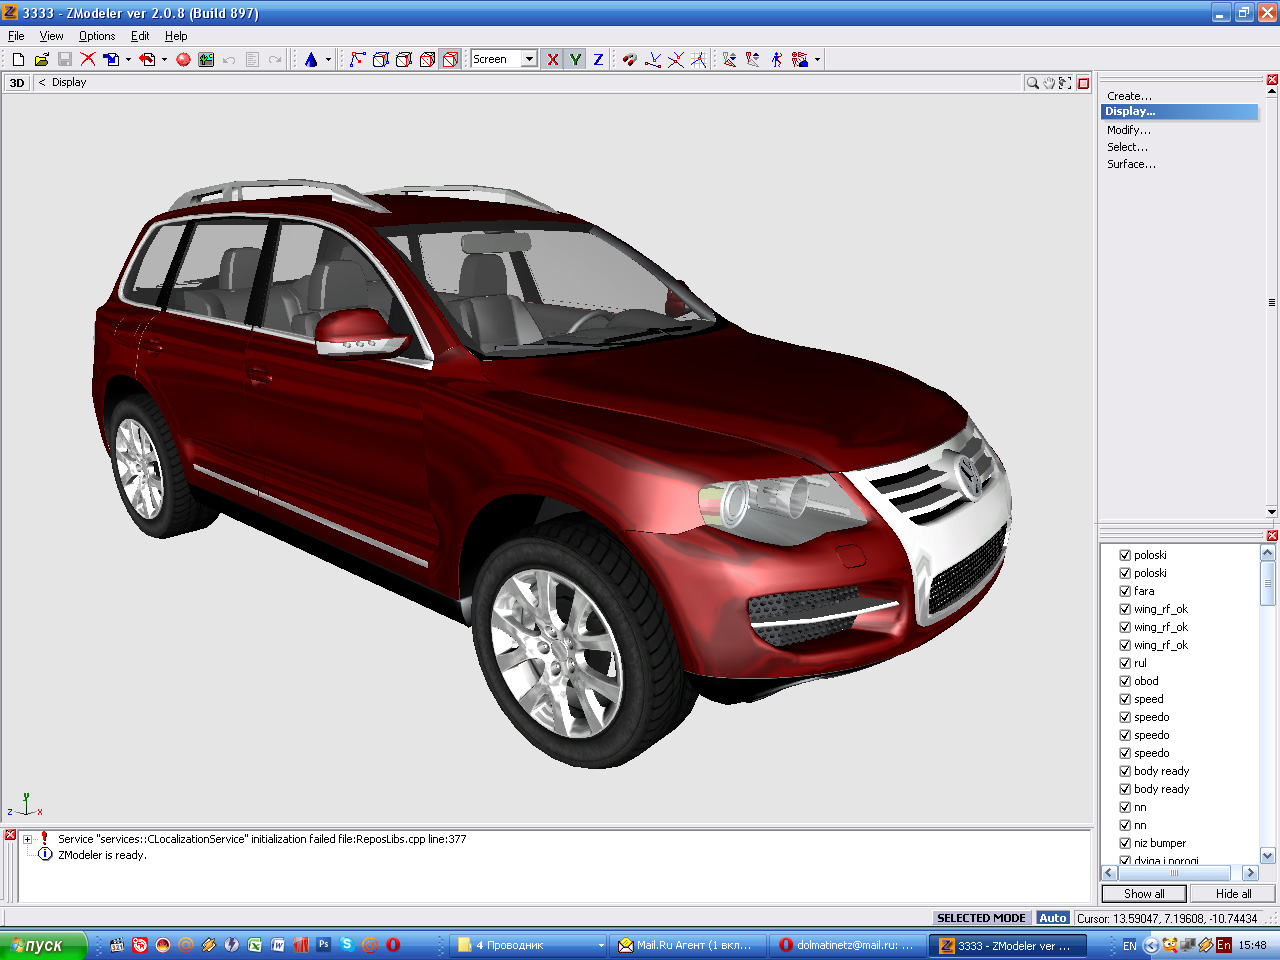The image size is (1280, 960).
Task: Select the viewport pan hand tool
Action: [x=1049, y=83]
